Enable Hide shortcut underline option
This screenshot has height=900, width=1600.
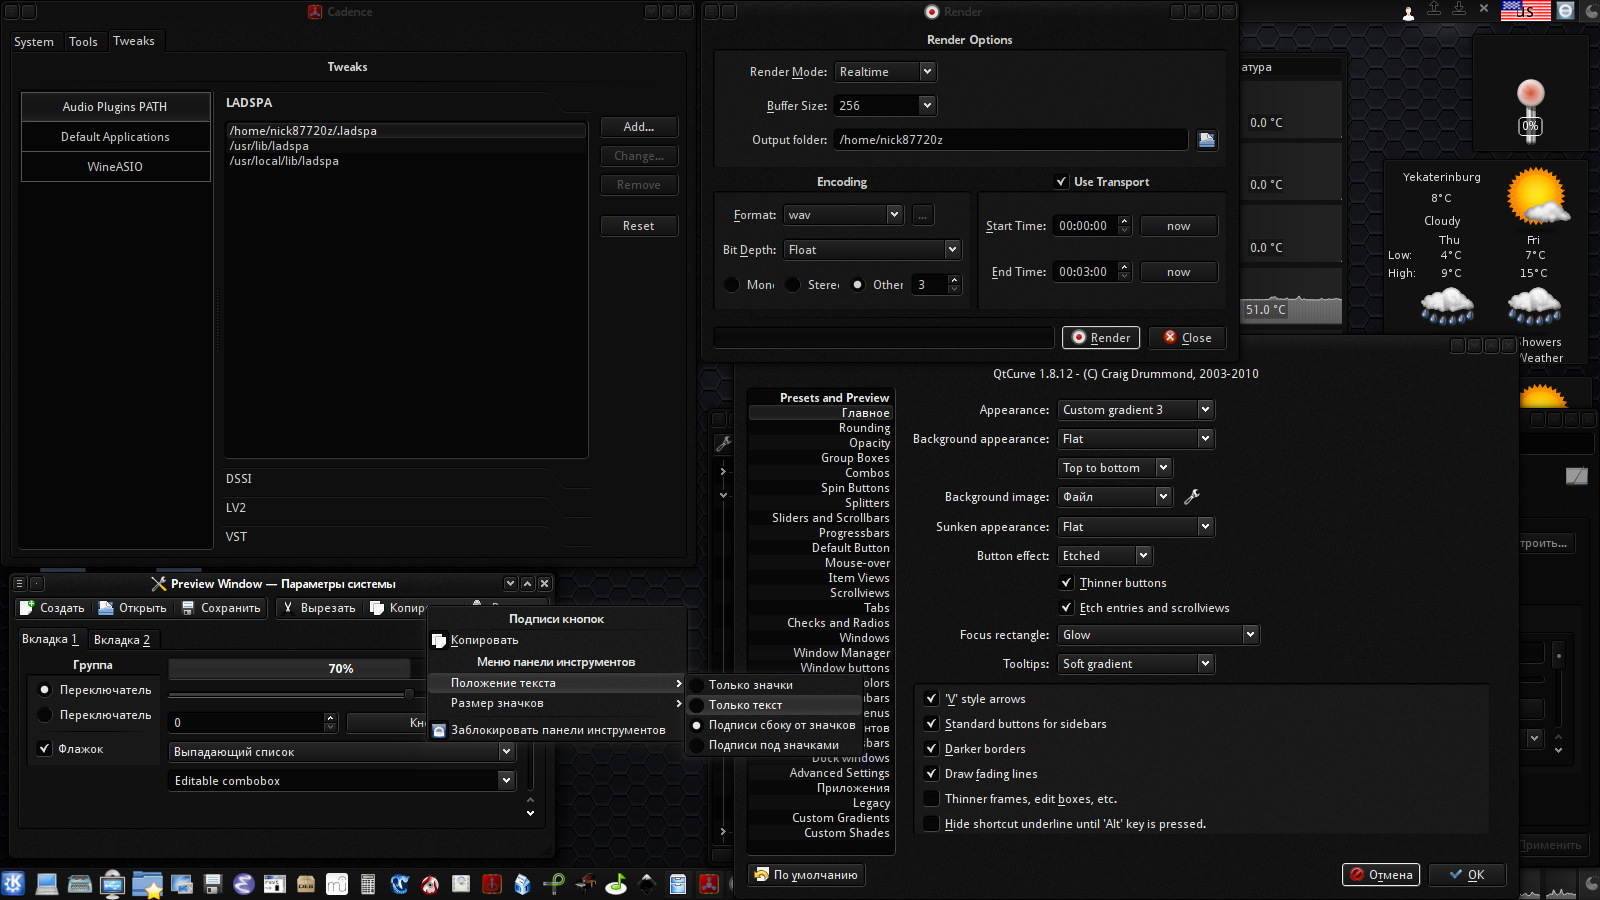tap(932, 824)
